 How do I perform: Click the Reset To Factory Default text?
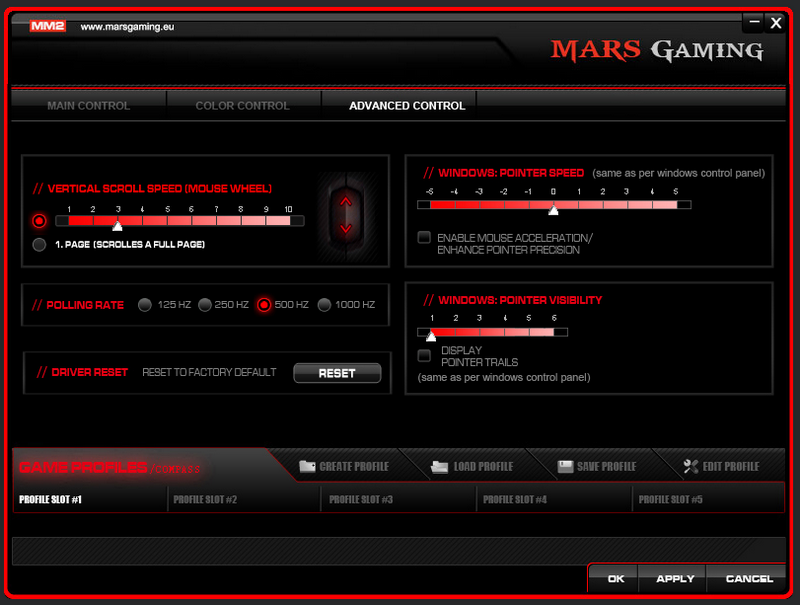[209, 372]
